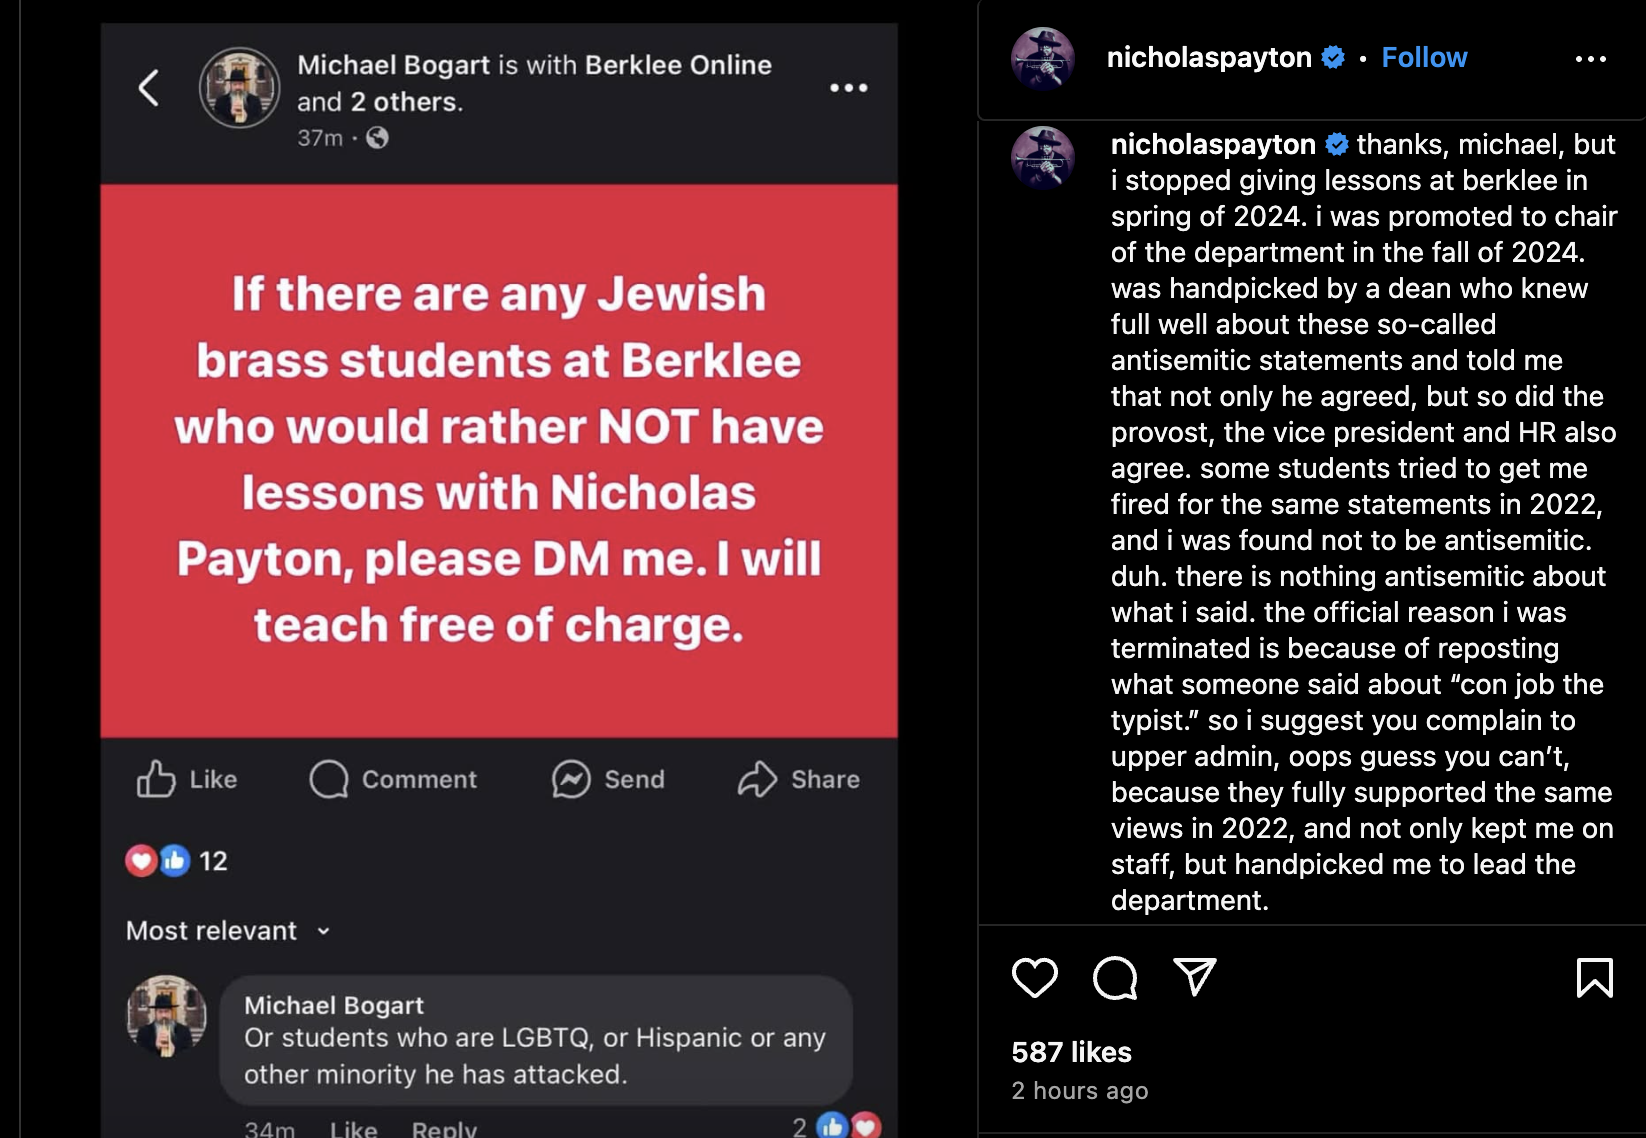This screenshot has height=1138, width=1646.
Task: Click Michael Bogart comment avatar
Action: [x=167, y=1016]
